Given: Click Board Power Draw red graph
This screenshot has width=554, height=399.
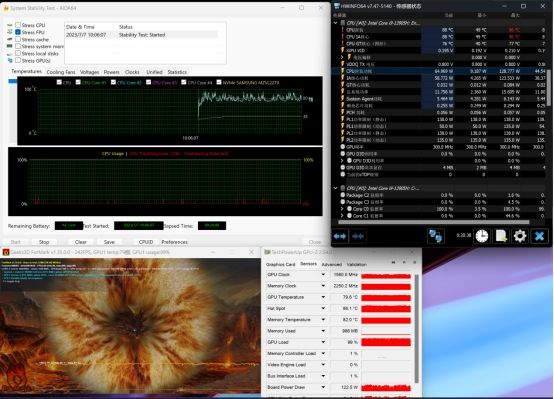Looking at the screenshot, I should (386, 387).
